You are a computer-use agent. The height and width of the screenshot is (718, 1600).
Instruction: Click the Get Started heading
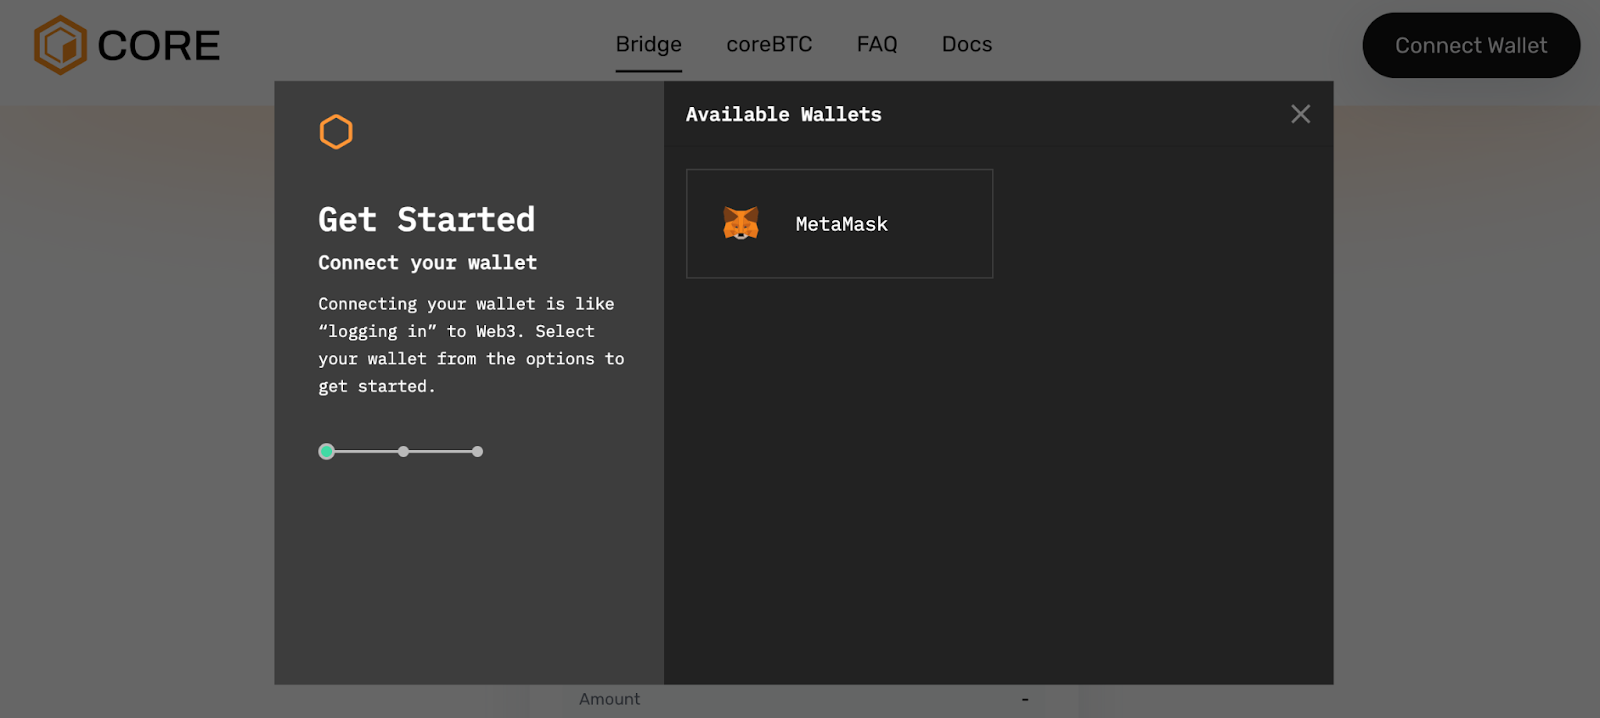pyautogui.click(x=426, y=220)
